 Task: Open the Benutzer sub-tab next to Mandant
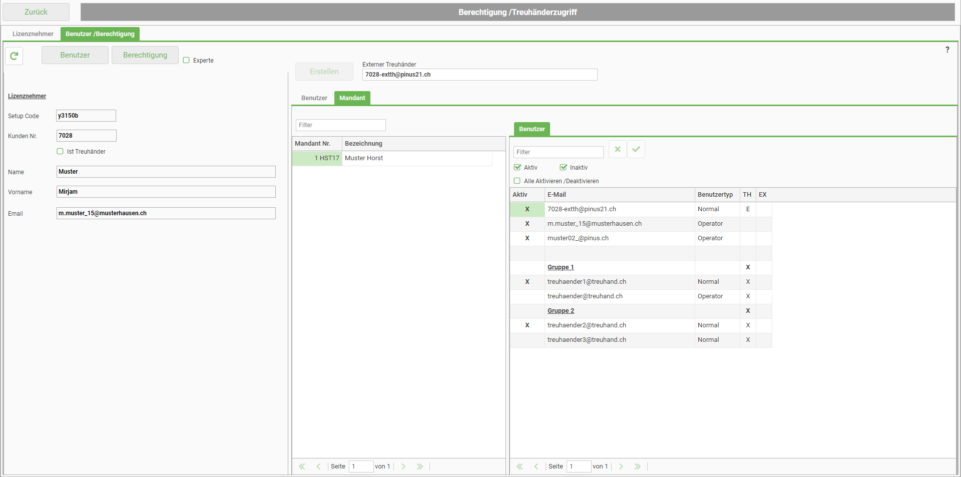coord(314,98)
